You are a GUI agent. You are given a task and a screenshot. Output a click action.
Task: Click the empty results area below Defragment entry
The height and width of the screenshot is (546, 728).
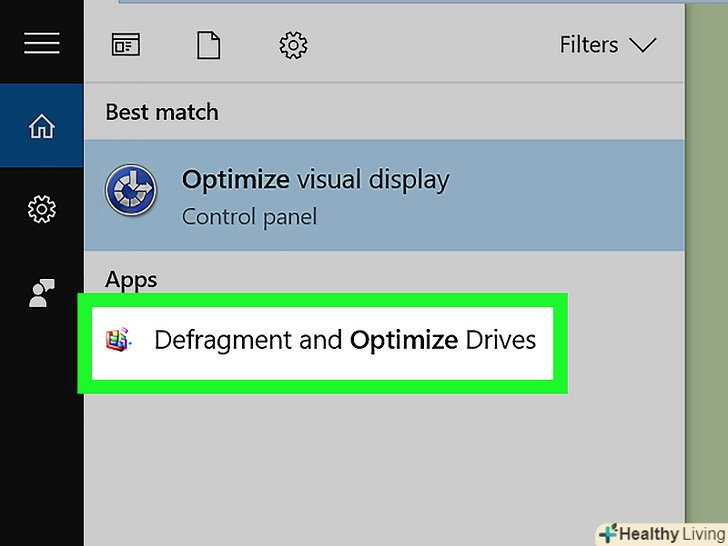point(380,460)
